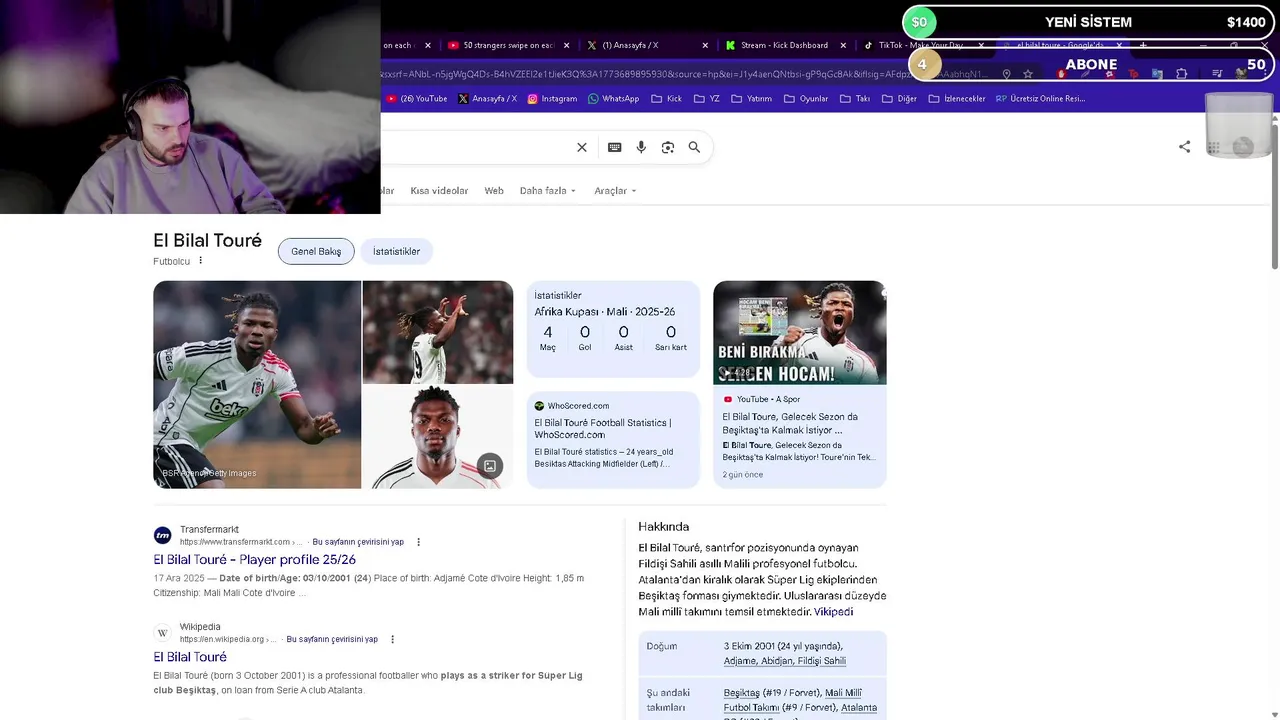The image size is (1280, 720).
Task: Translate the Wikipedia page via Bu sayfanın çevirisini yap
Action: pyautogui.click(x=332, y=639)
